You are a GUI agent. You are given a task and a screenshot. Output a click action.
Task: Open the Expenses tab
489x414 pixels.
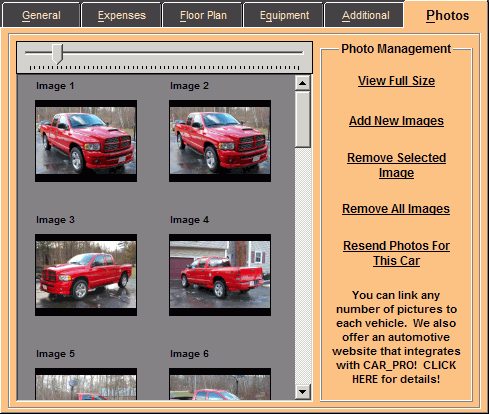coord(122,15)
